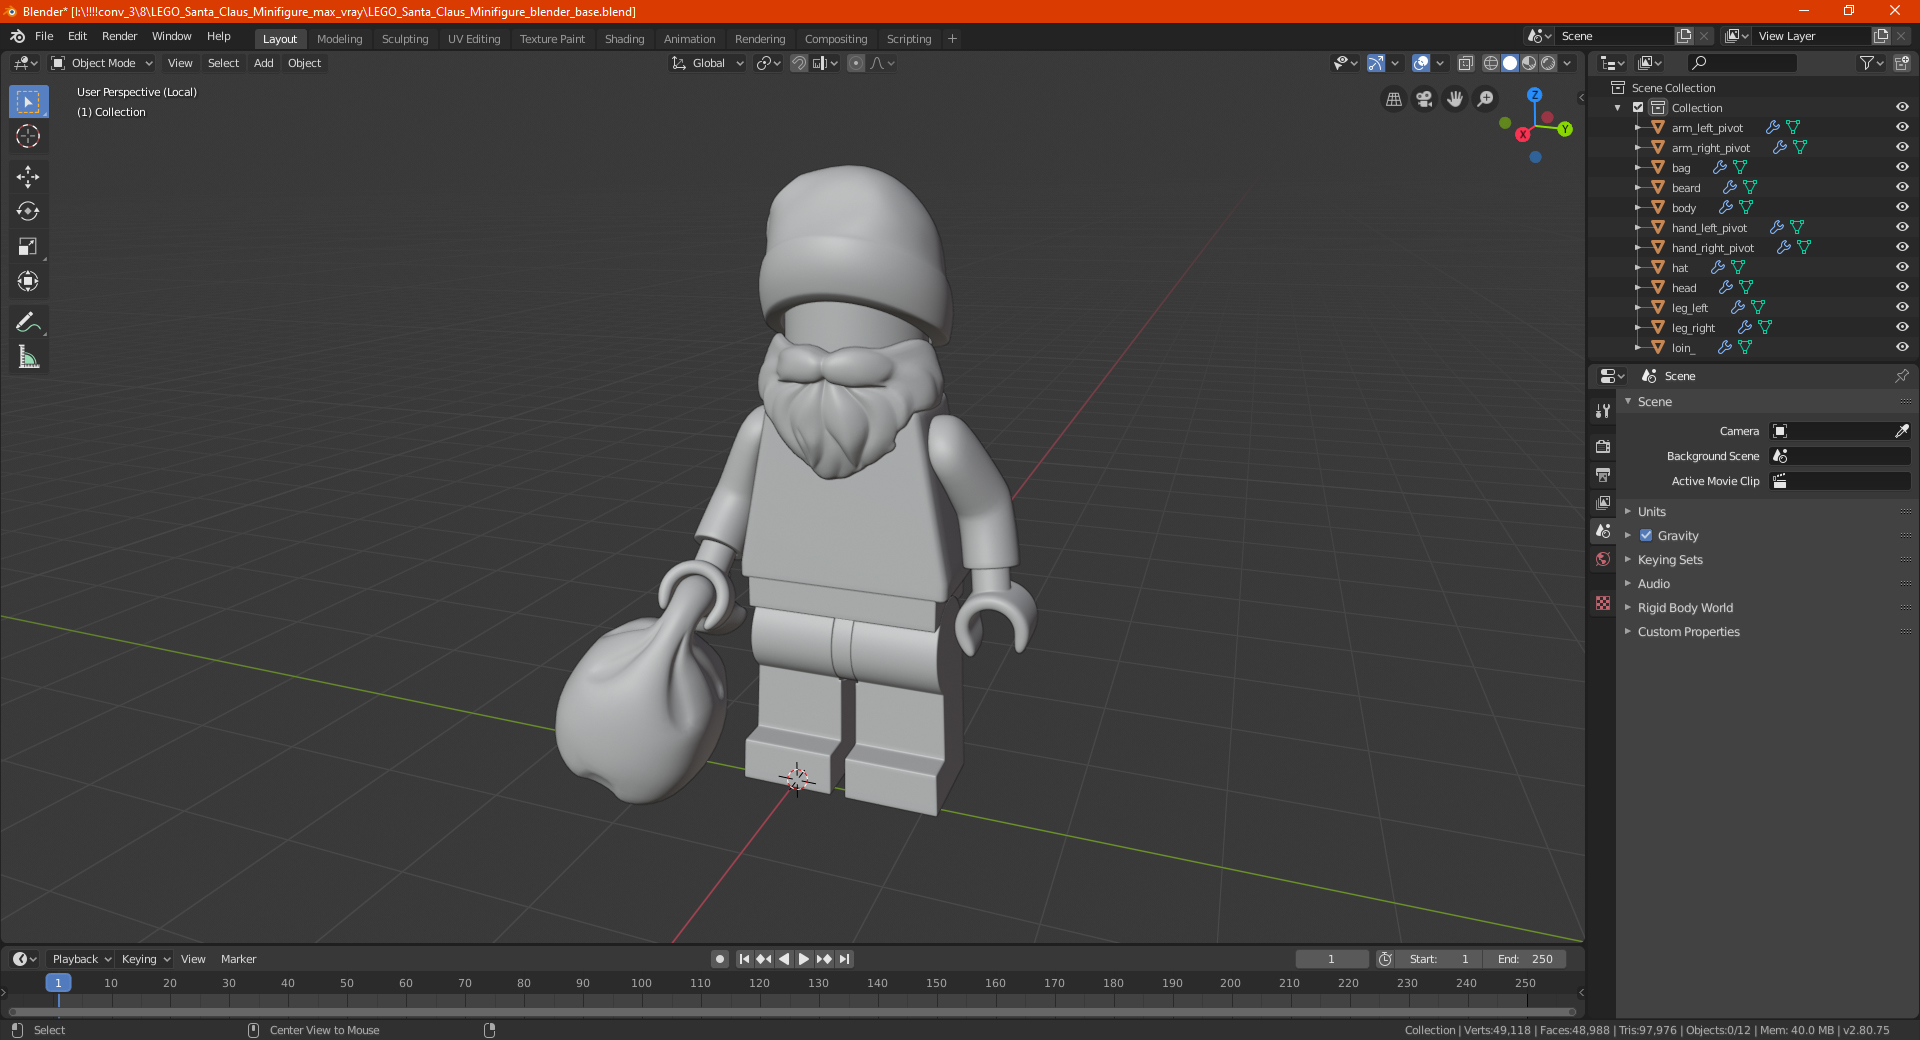Click the auto keying record button

click(x=720, y=959)
